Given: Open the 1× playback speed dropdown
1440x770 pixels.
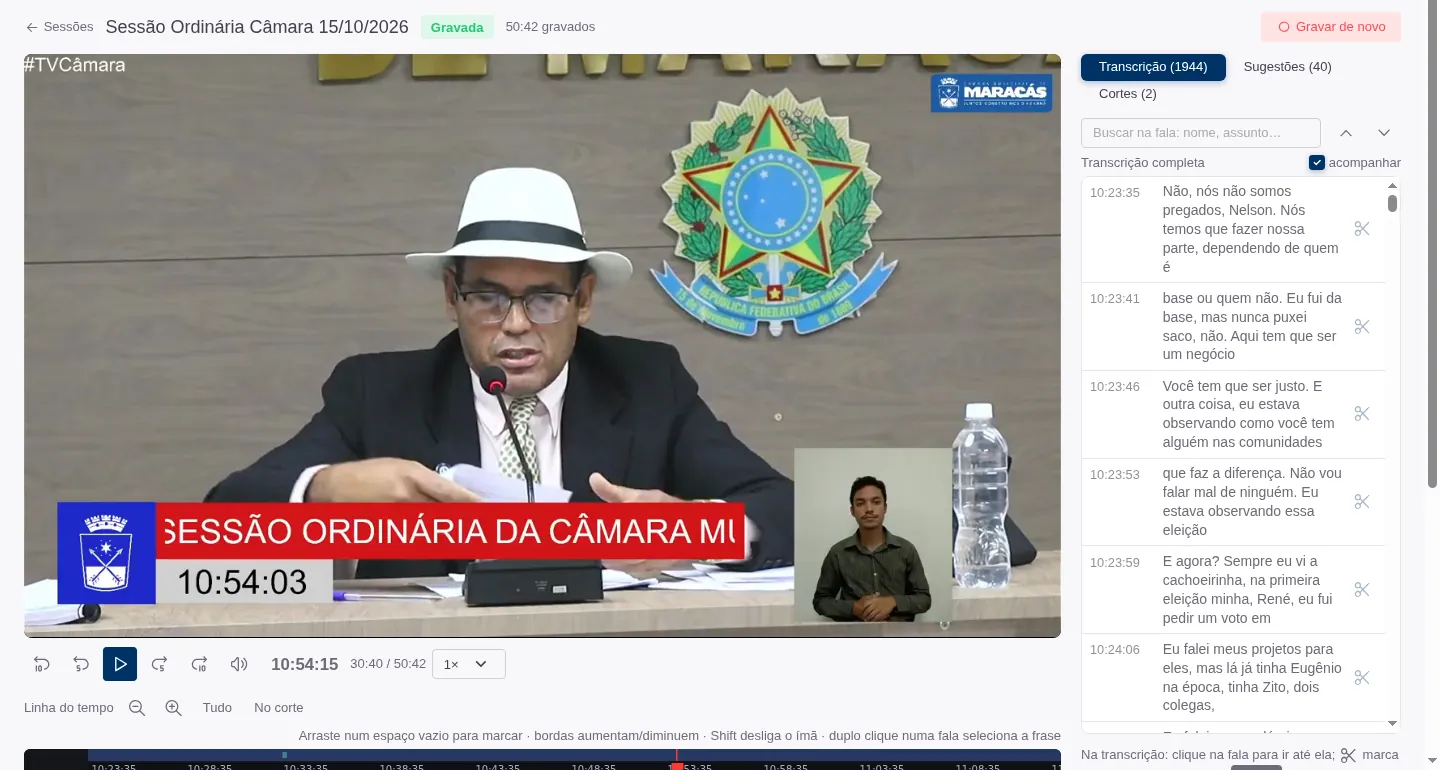Looking at the screenshot, I should [x=469, y=664].
